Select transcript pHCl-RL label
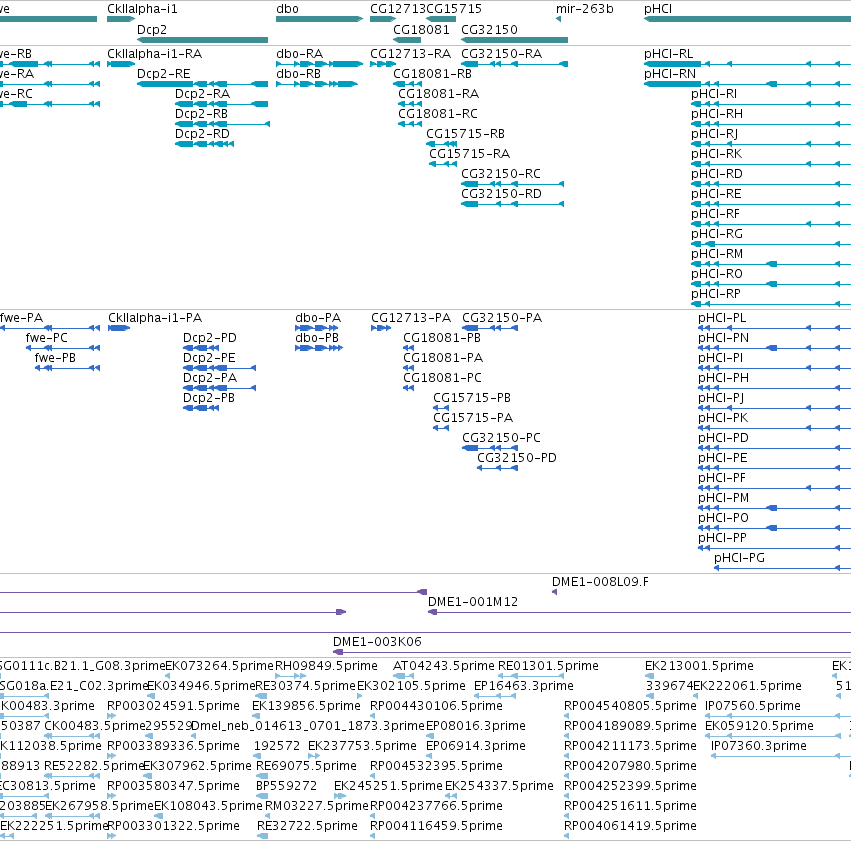 click(668, 54)
